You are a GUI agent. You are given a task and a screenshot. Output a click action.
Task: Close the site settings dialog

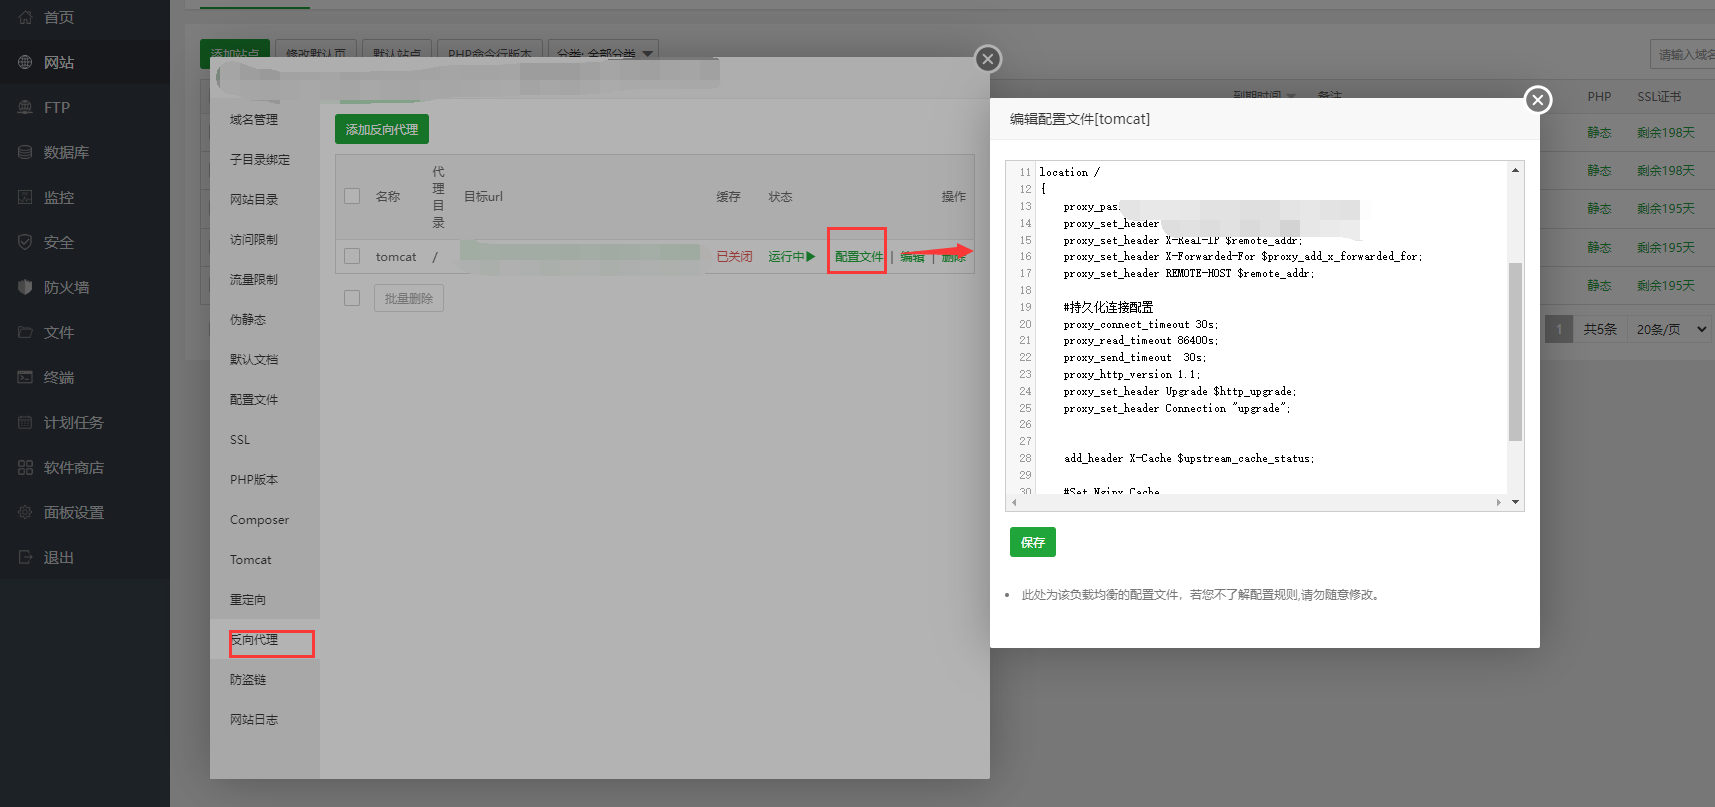(x=988, y=59)
